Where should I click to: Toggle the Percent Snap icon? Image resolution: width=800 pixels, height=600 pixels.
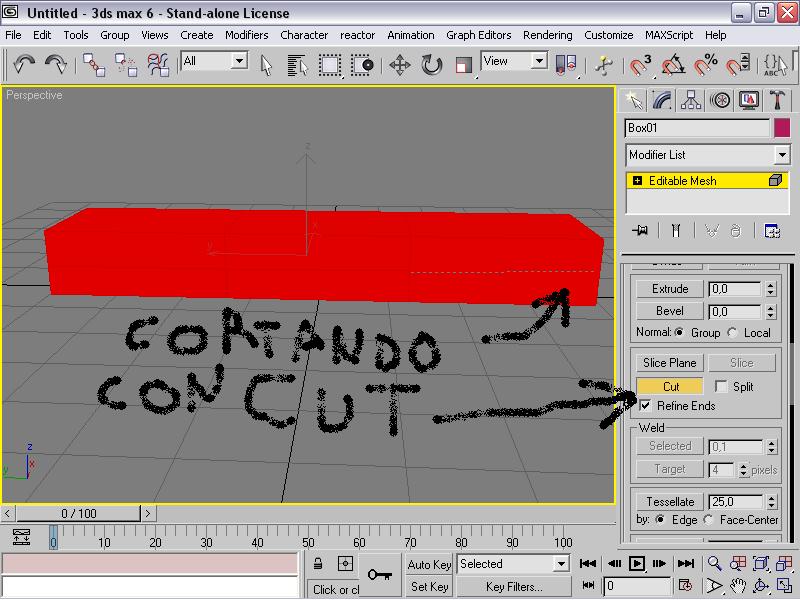(x=706, y=65)
